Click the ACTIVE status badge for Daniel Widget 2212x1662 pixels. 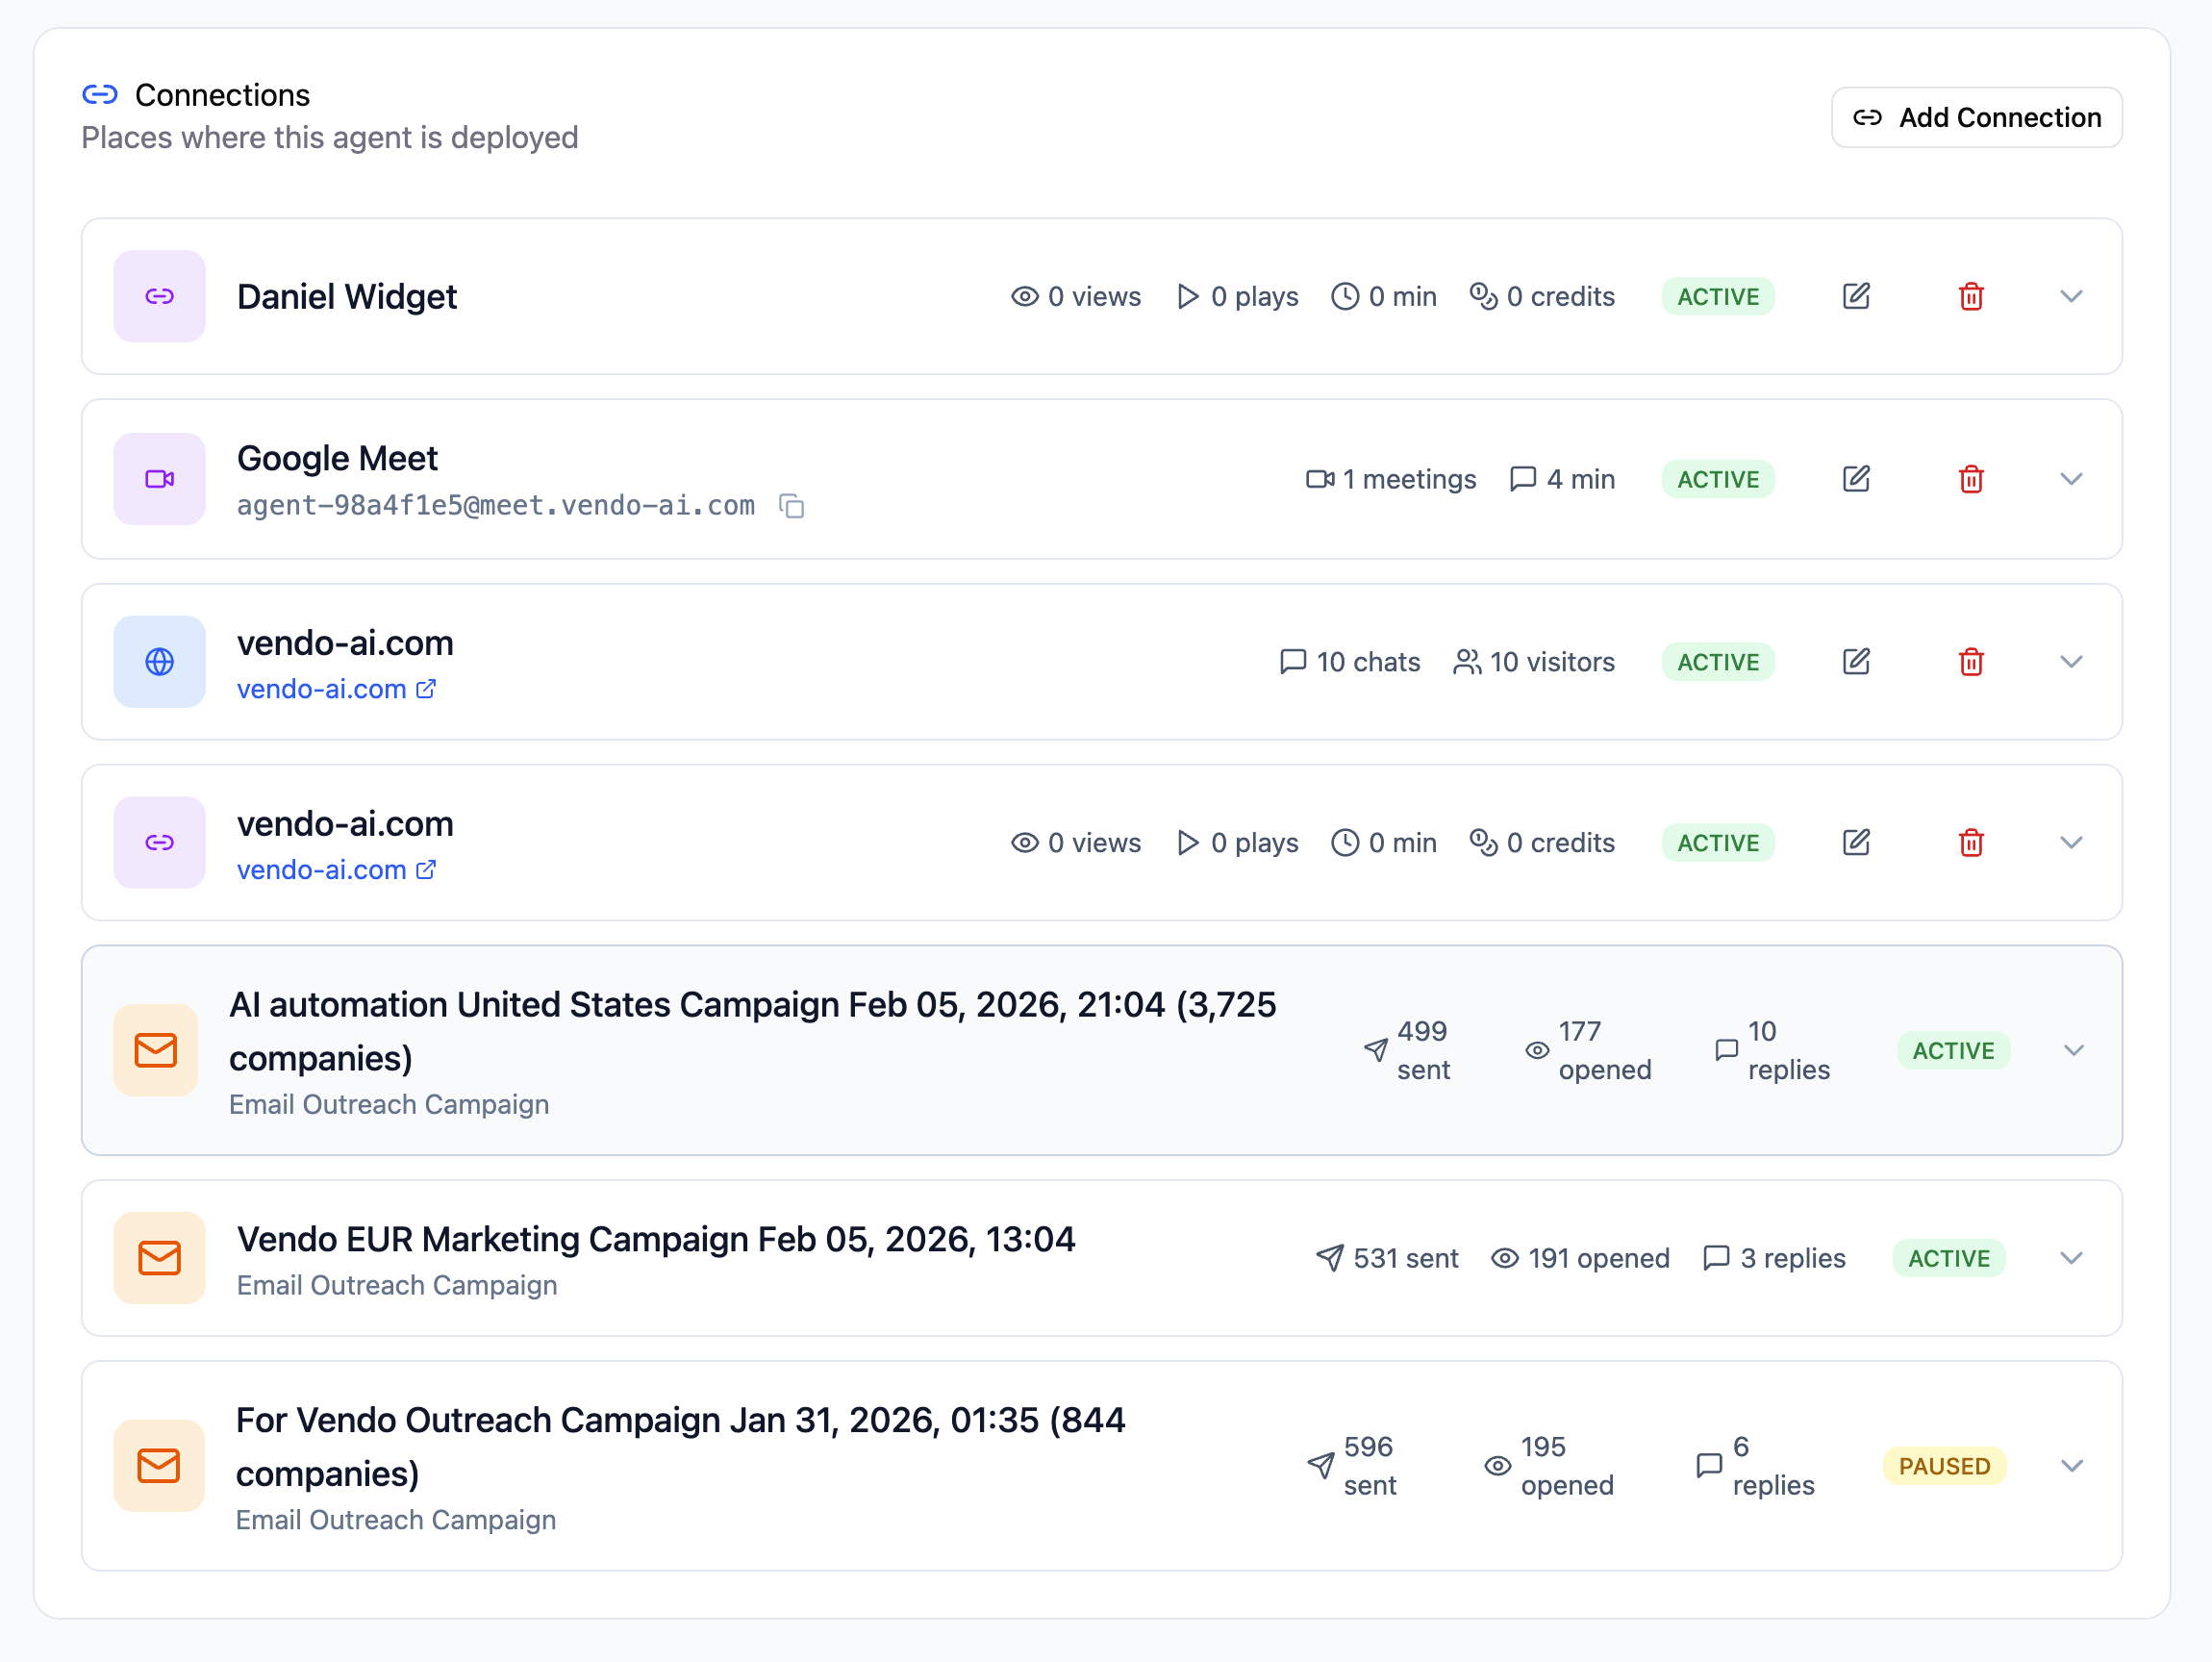[1718, 296]
